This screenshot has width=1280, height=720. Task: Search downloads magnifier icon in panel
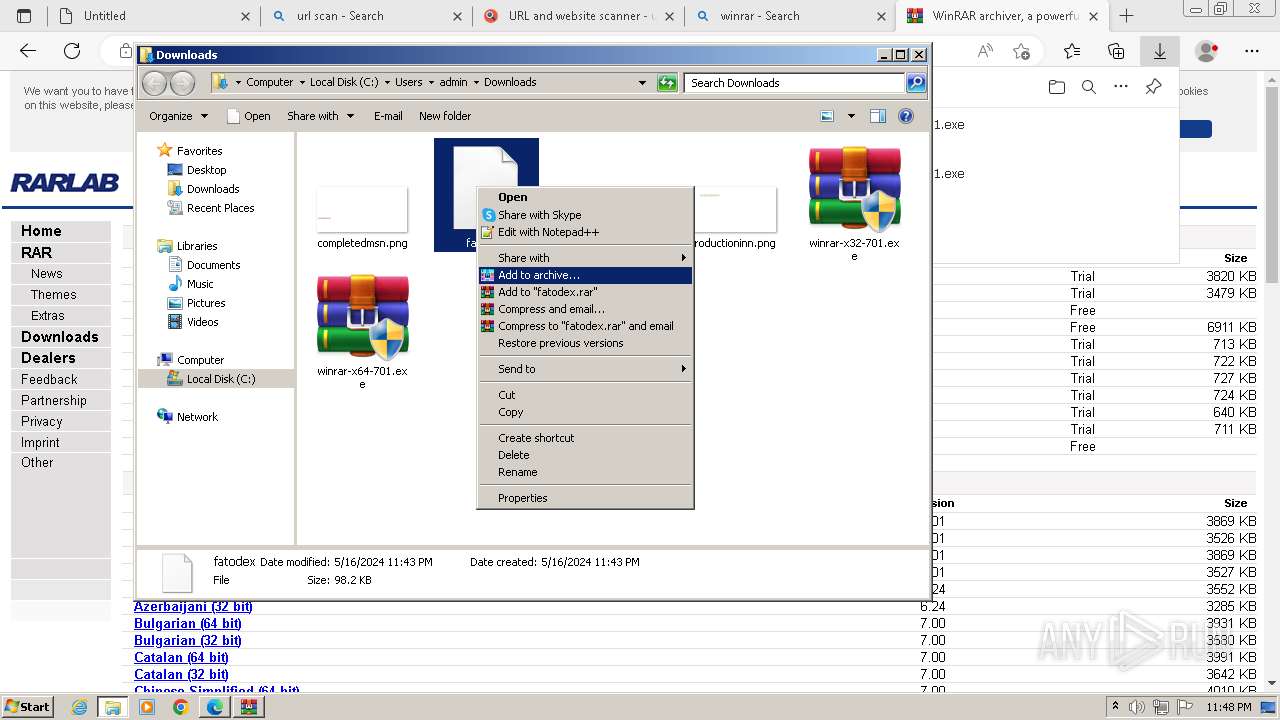coord(1089,87)
